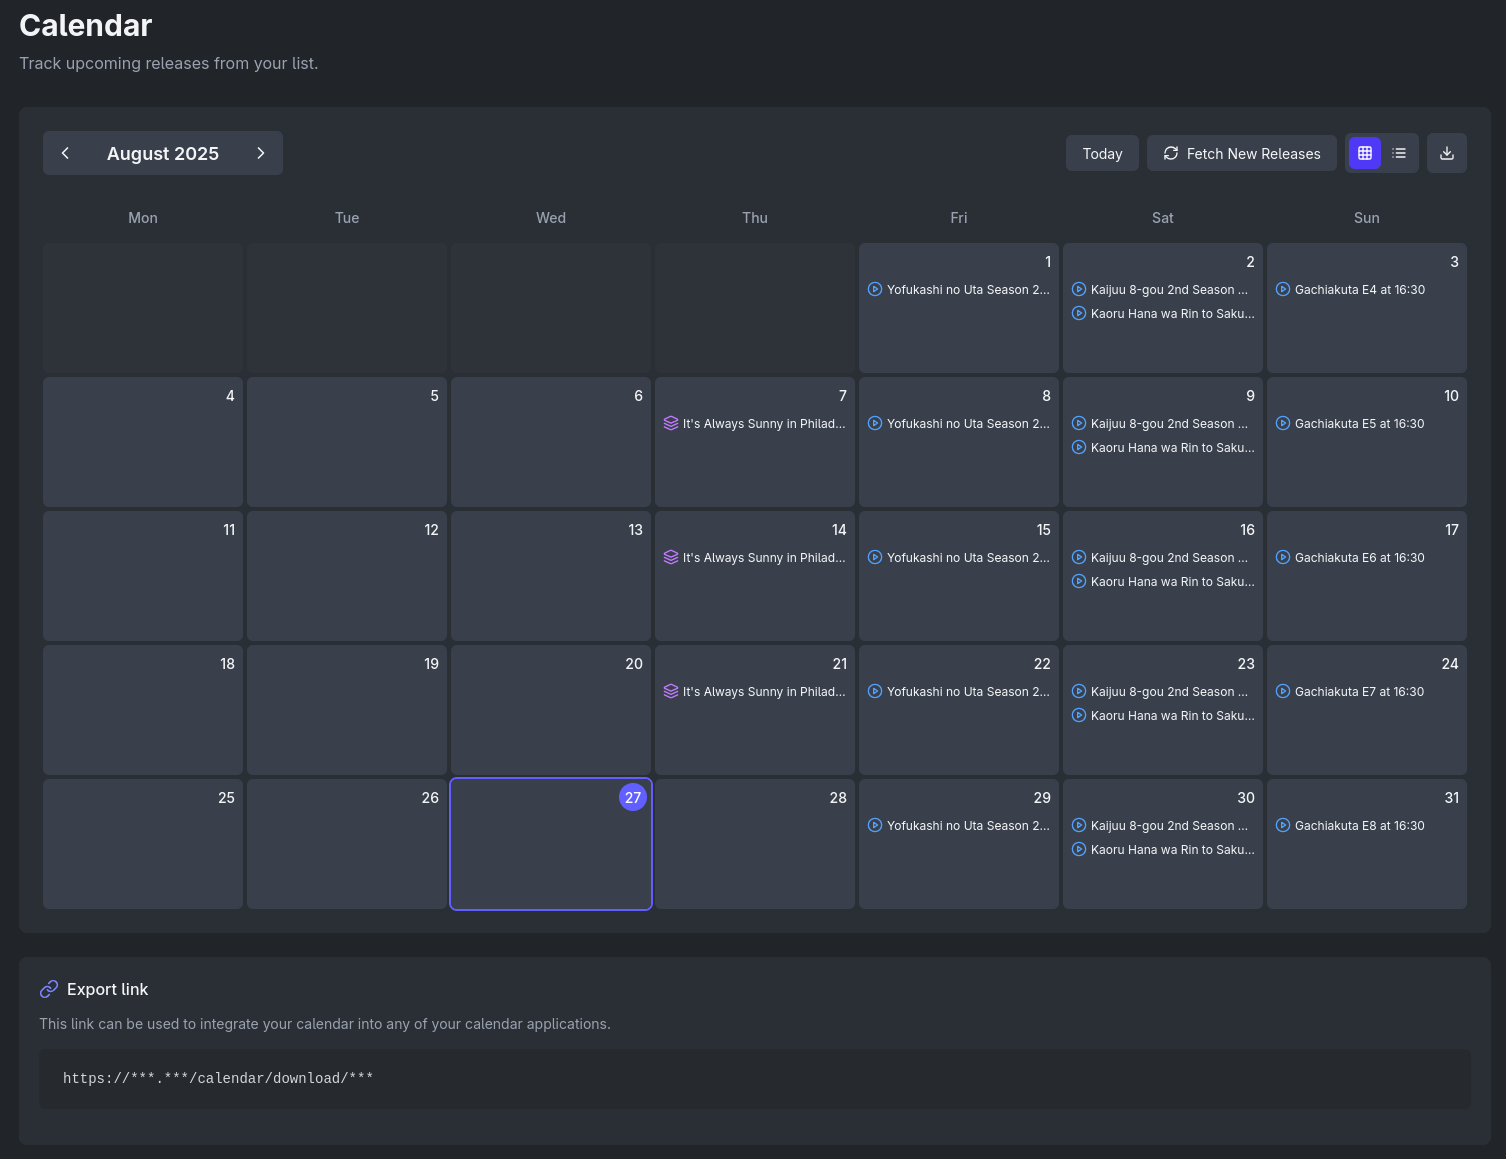
Task: Select the calendar download URL field
Action: (754, 1078)
